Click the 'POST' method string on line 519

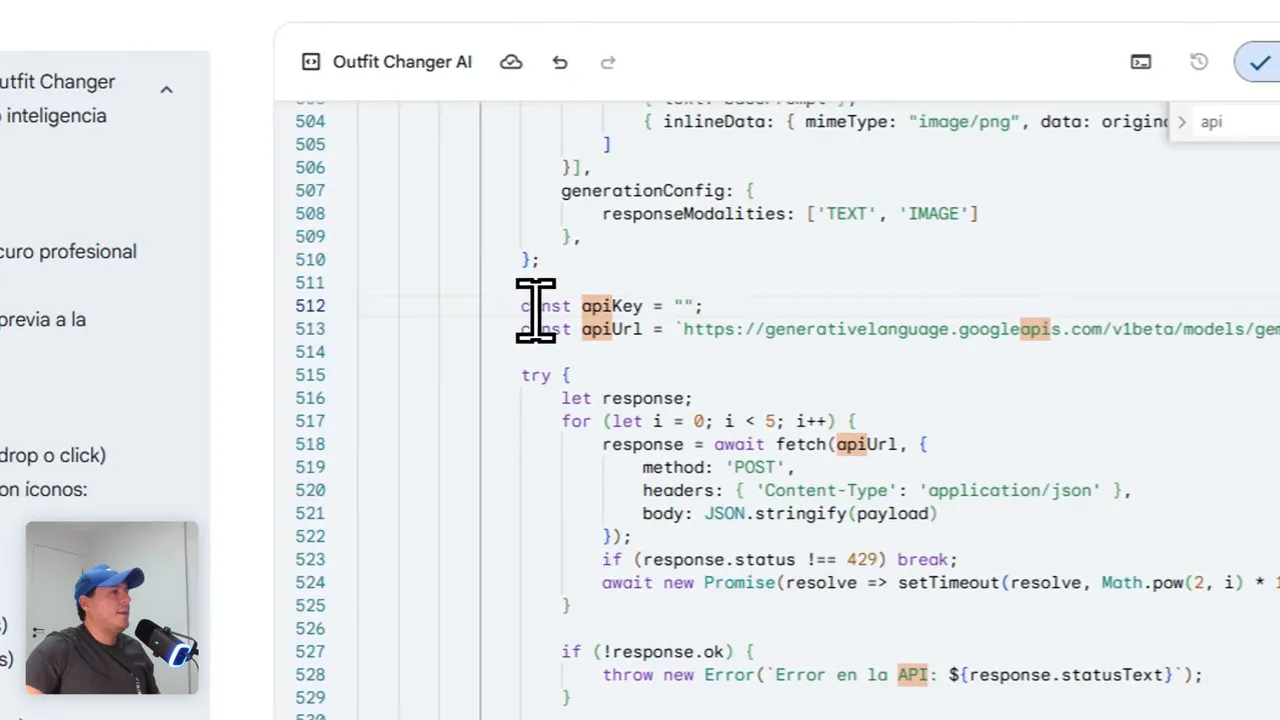click(756, 467)
